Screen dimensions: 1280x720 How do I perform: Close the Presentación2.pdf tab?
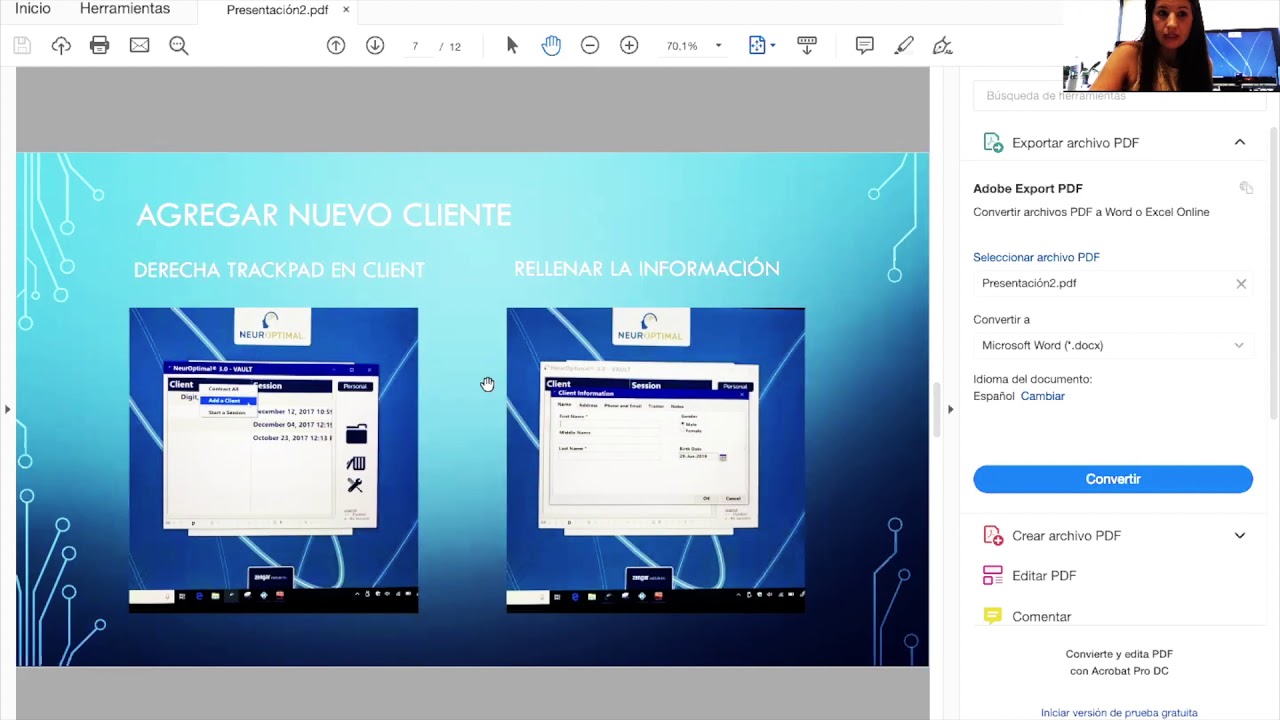[346, 10]
